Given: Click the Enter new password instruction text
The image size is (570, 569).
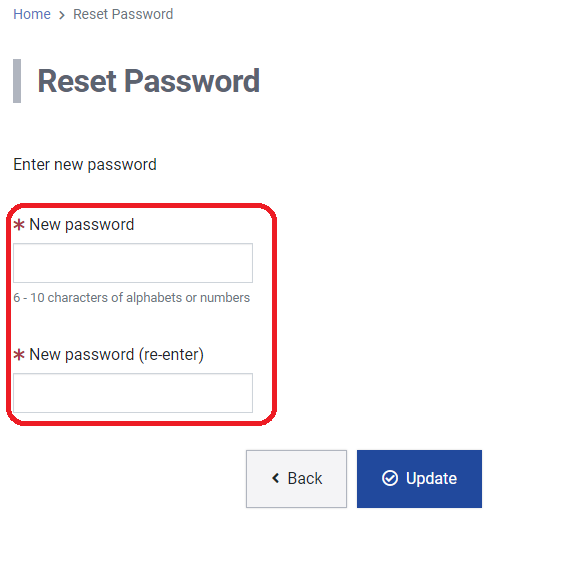Looking at the screenshot, I should 85,165.
